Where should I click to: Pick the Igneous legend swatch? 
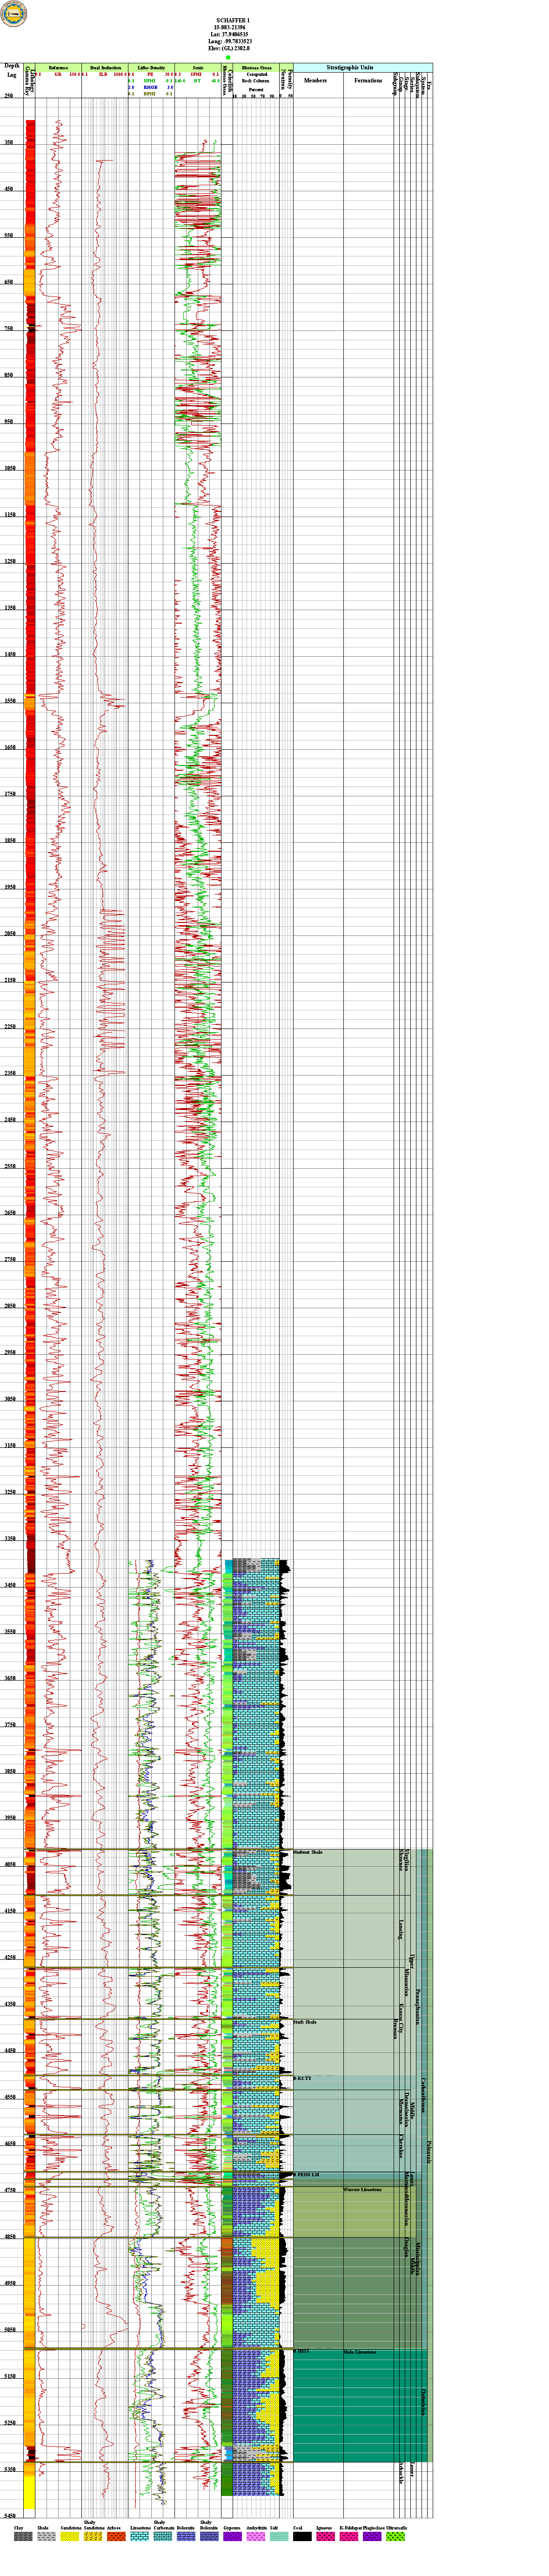tap(325, 2536)
